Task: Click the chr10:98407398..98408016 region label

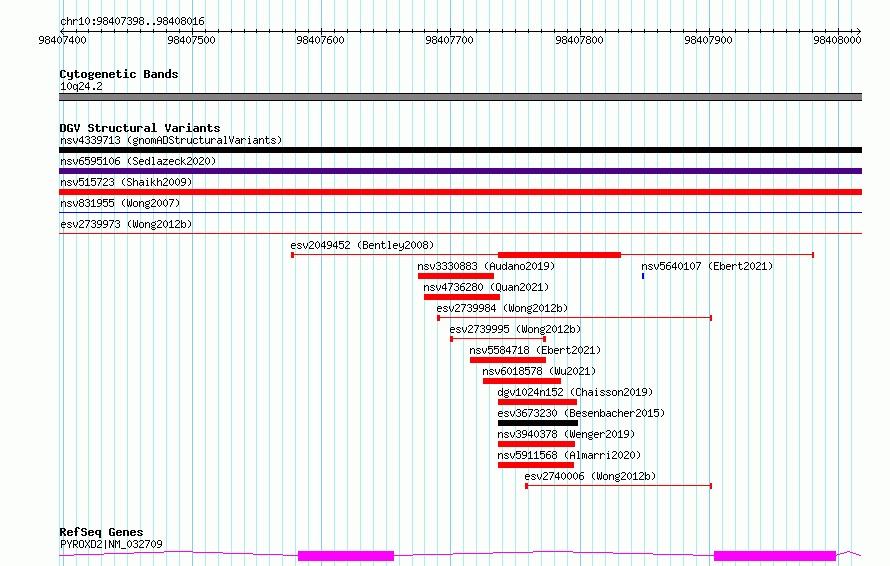Action: (x=132, y=22)
